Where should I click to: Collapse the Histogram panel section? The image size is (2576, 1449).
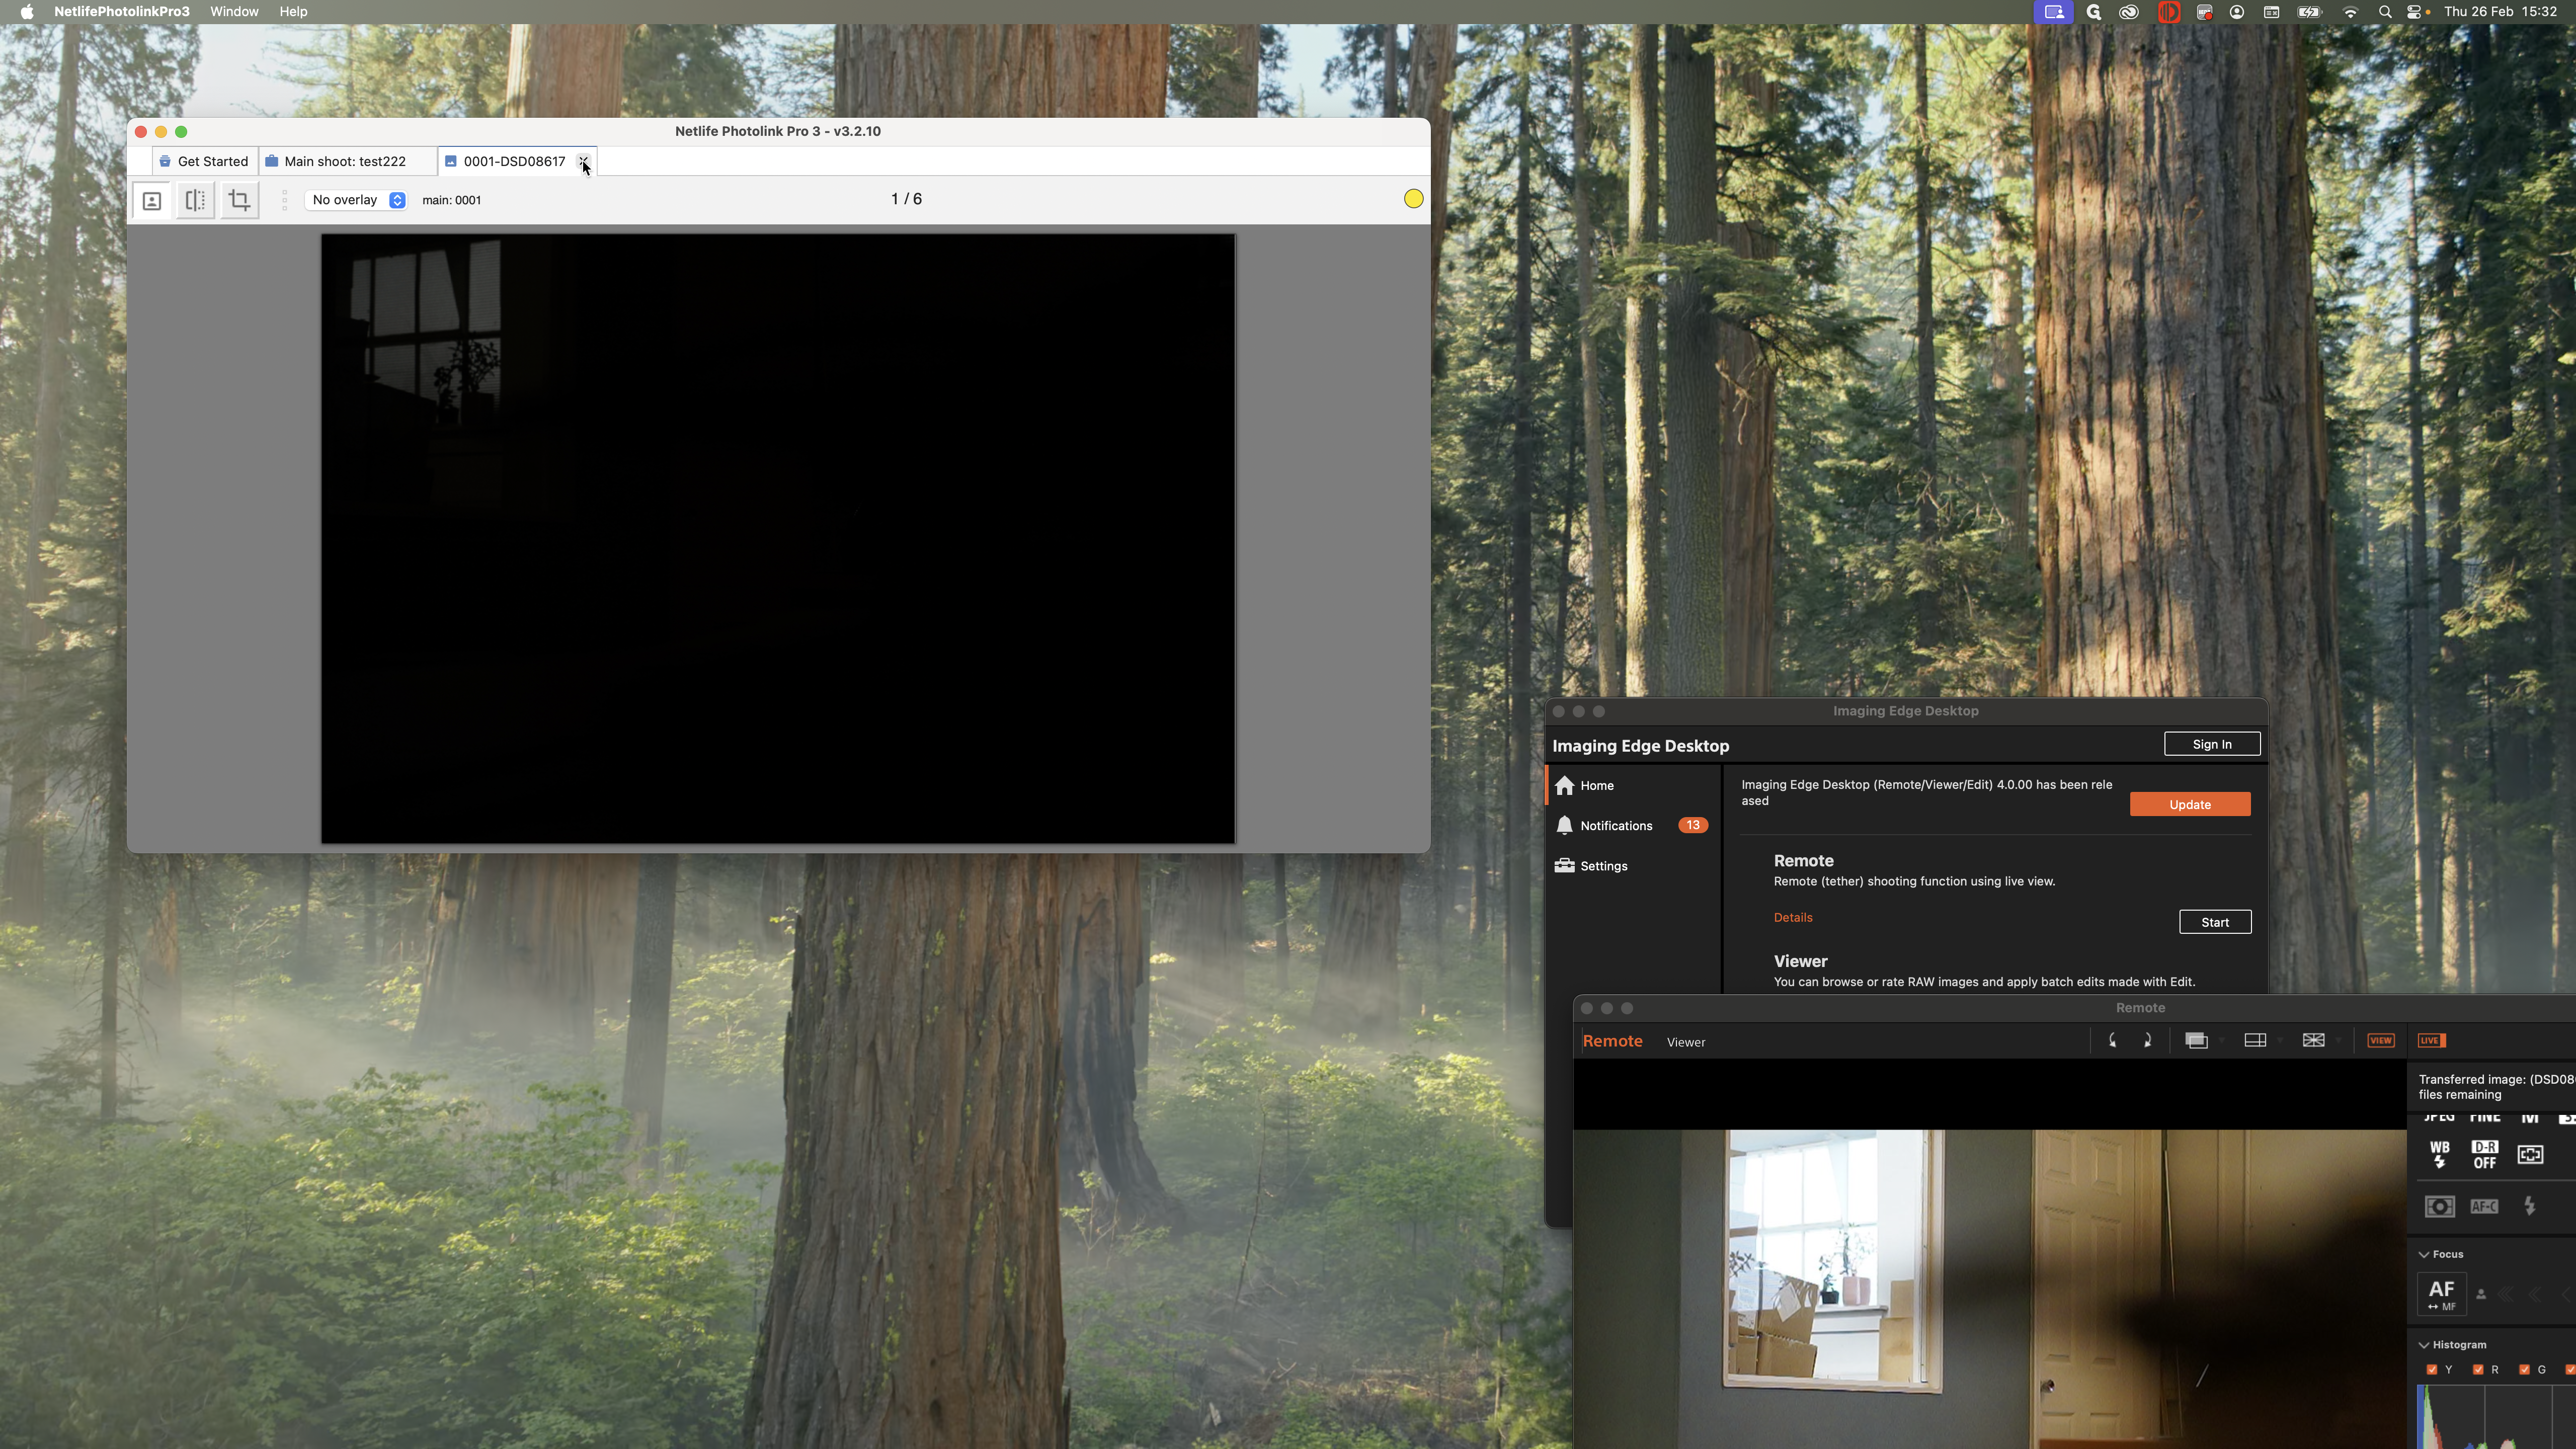click(2424, 1345)
